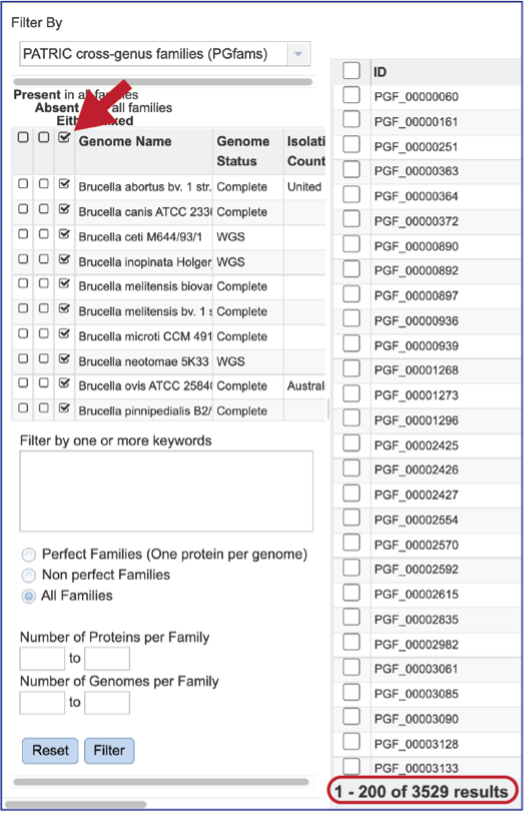This screenshot has width=528, height=815.
Task: Click the horizontal scrollbar above genome table
Action: (x=163, y=82)
